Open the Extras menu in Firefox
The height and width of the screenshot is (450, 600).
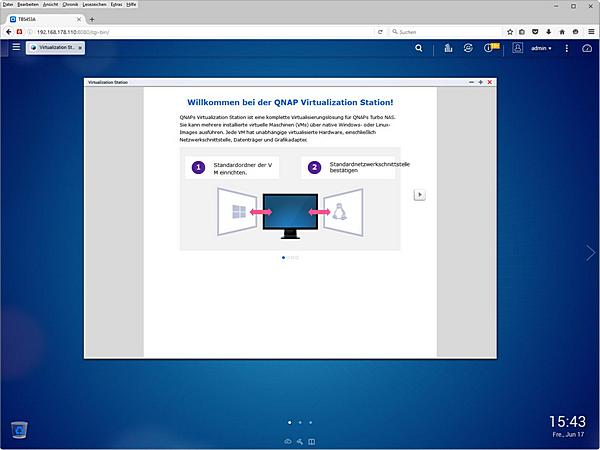coord(116,4)
